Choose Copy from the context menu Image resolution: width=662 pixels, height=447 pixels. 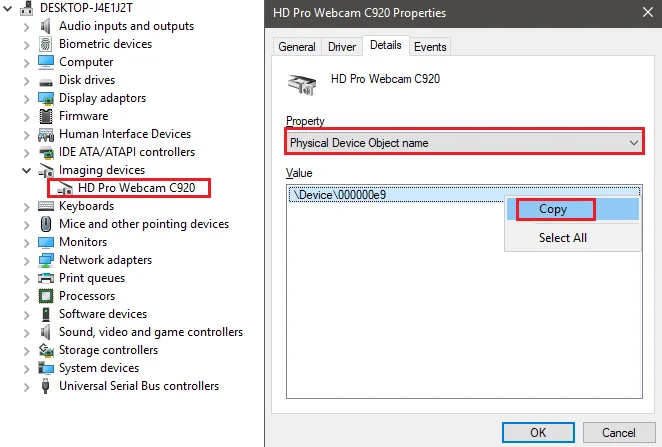pyautogui.click(x=573, y=209)
